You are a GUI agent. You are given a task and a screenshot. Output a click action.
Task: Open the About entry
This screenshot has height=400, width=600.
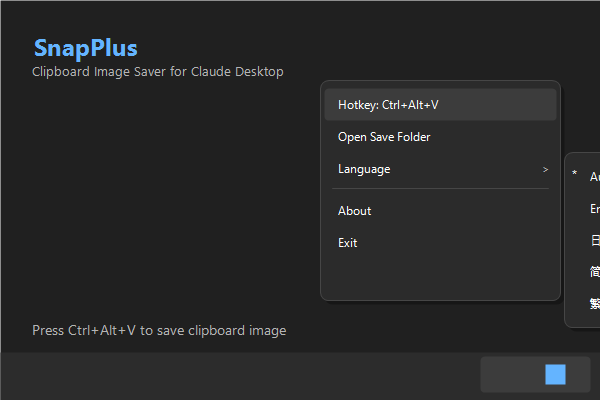(x=355, y=211)
